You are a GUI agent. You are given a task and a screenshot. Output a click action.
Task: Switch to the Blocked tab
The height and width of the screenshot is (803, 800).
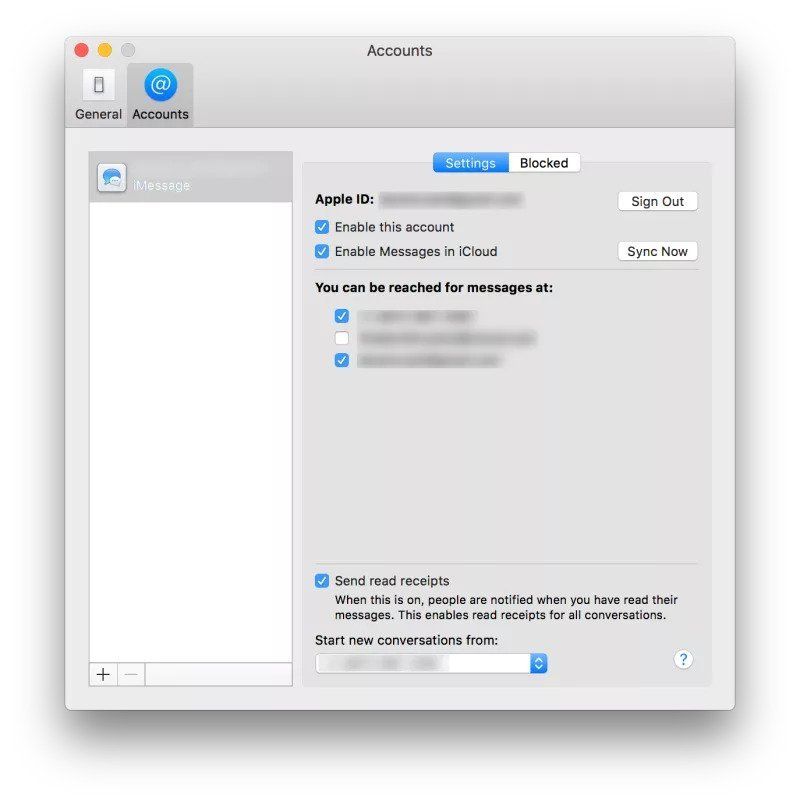coord(544,162)
